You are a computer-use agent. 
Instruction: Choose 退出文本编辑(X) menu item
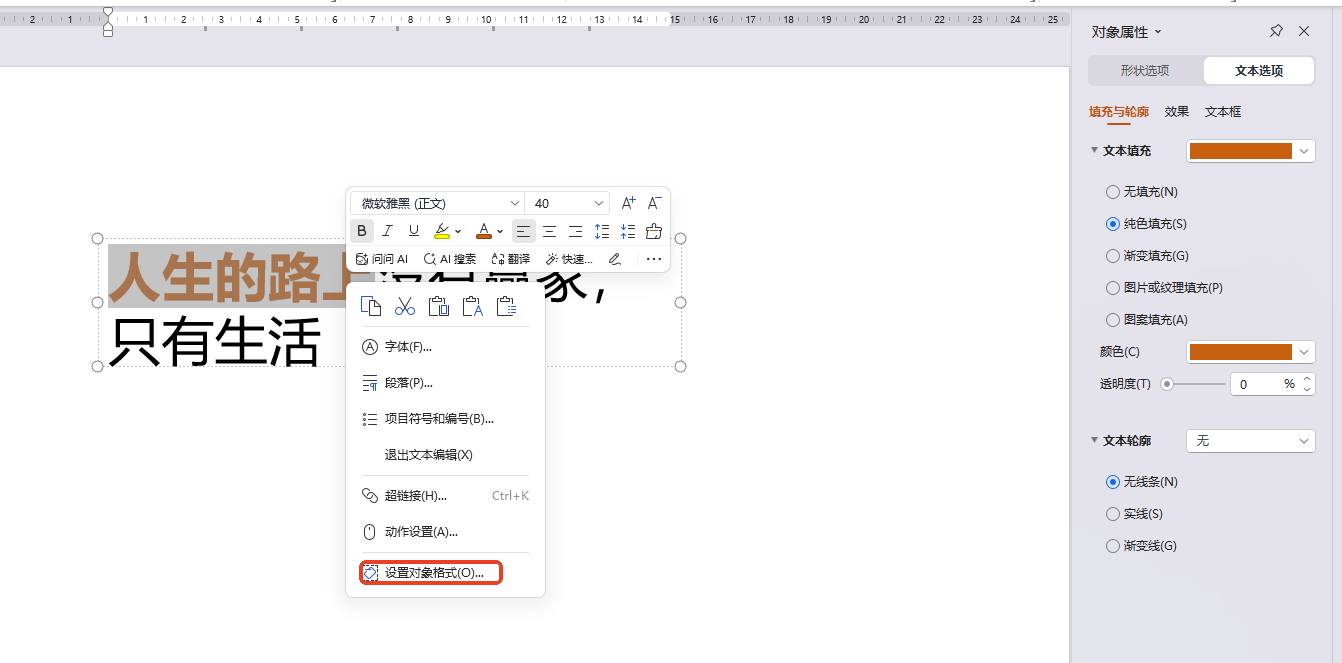click(445, 455)
